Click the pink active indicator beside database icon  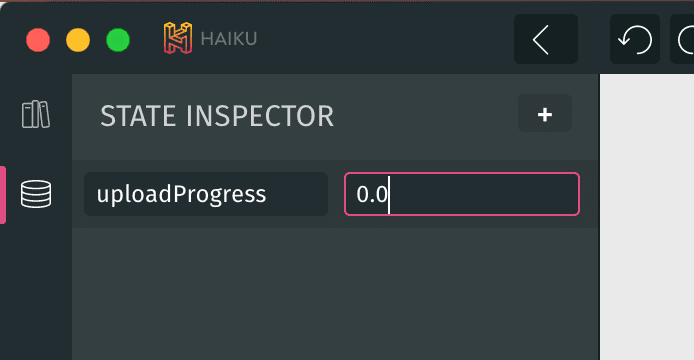coord(3,195)
